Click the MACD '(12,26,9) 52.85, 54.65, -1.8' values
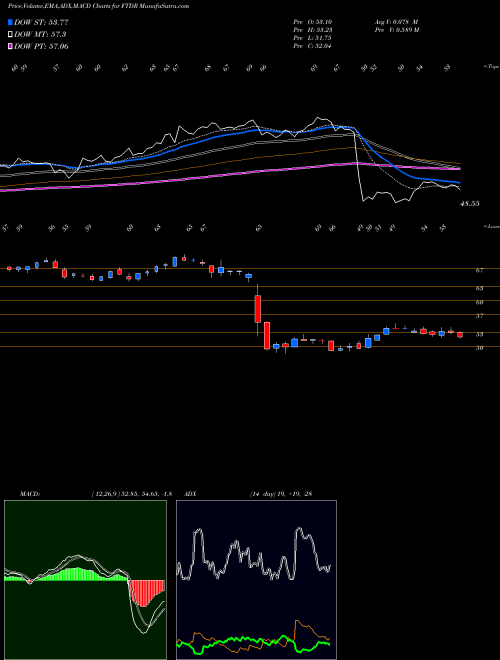This screenshot has width=500, height=660. coord(131,494)
